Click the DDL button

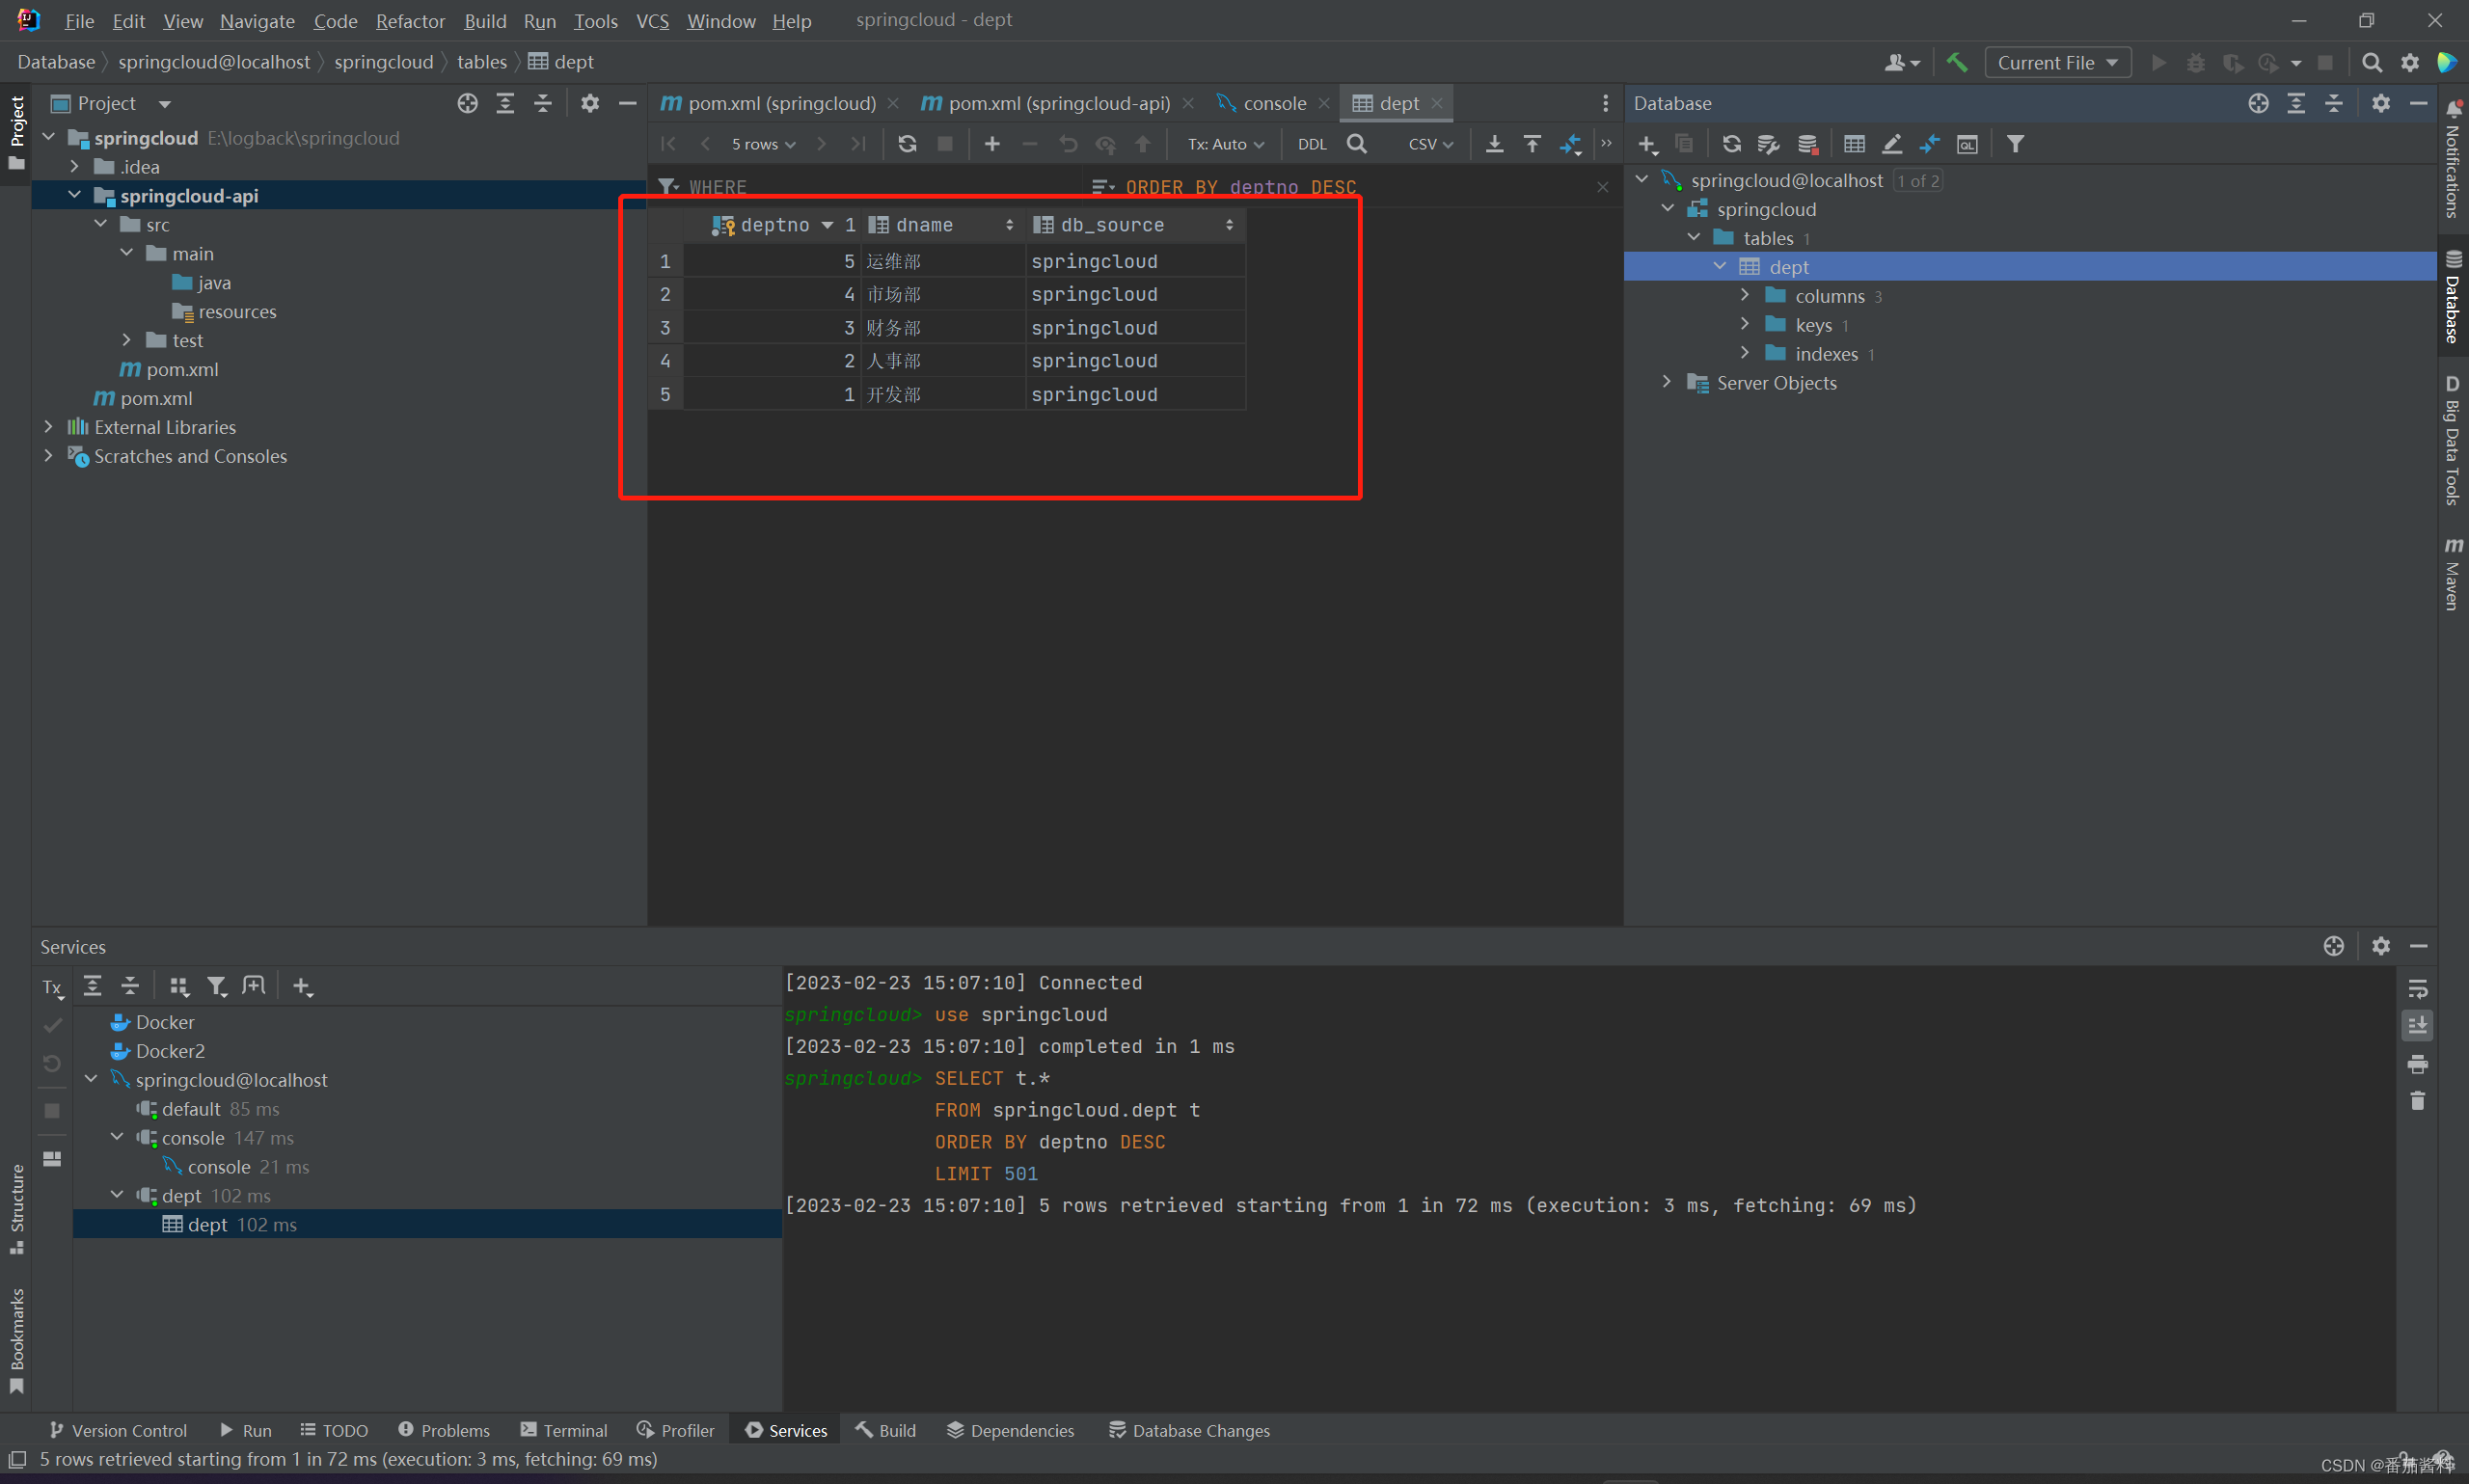1311,144
